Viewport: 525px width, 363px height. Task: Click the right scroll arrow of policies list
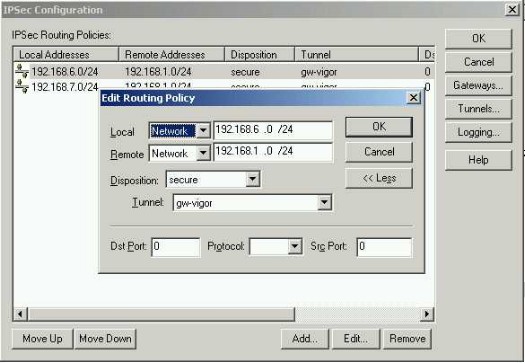coord(427,314)
